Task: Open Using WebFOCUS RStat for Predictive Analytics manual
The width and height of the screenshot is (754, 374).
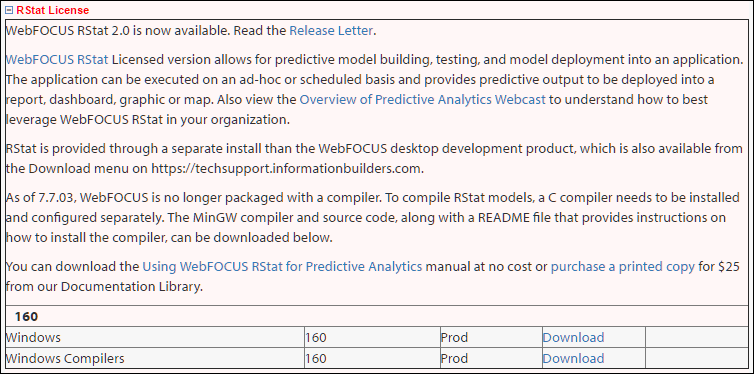Action: [x=282, y=266]
